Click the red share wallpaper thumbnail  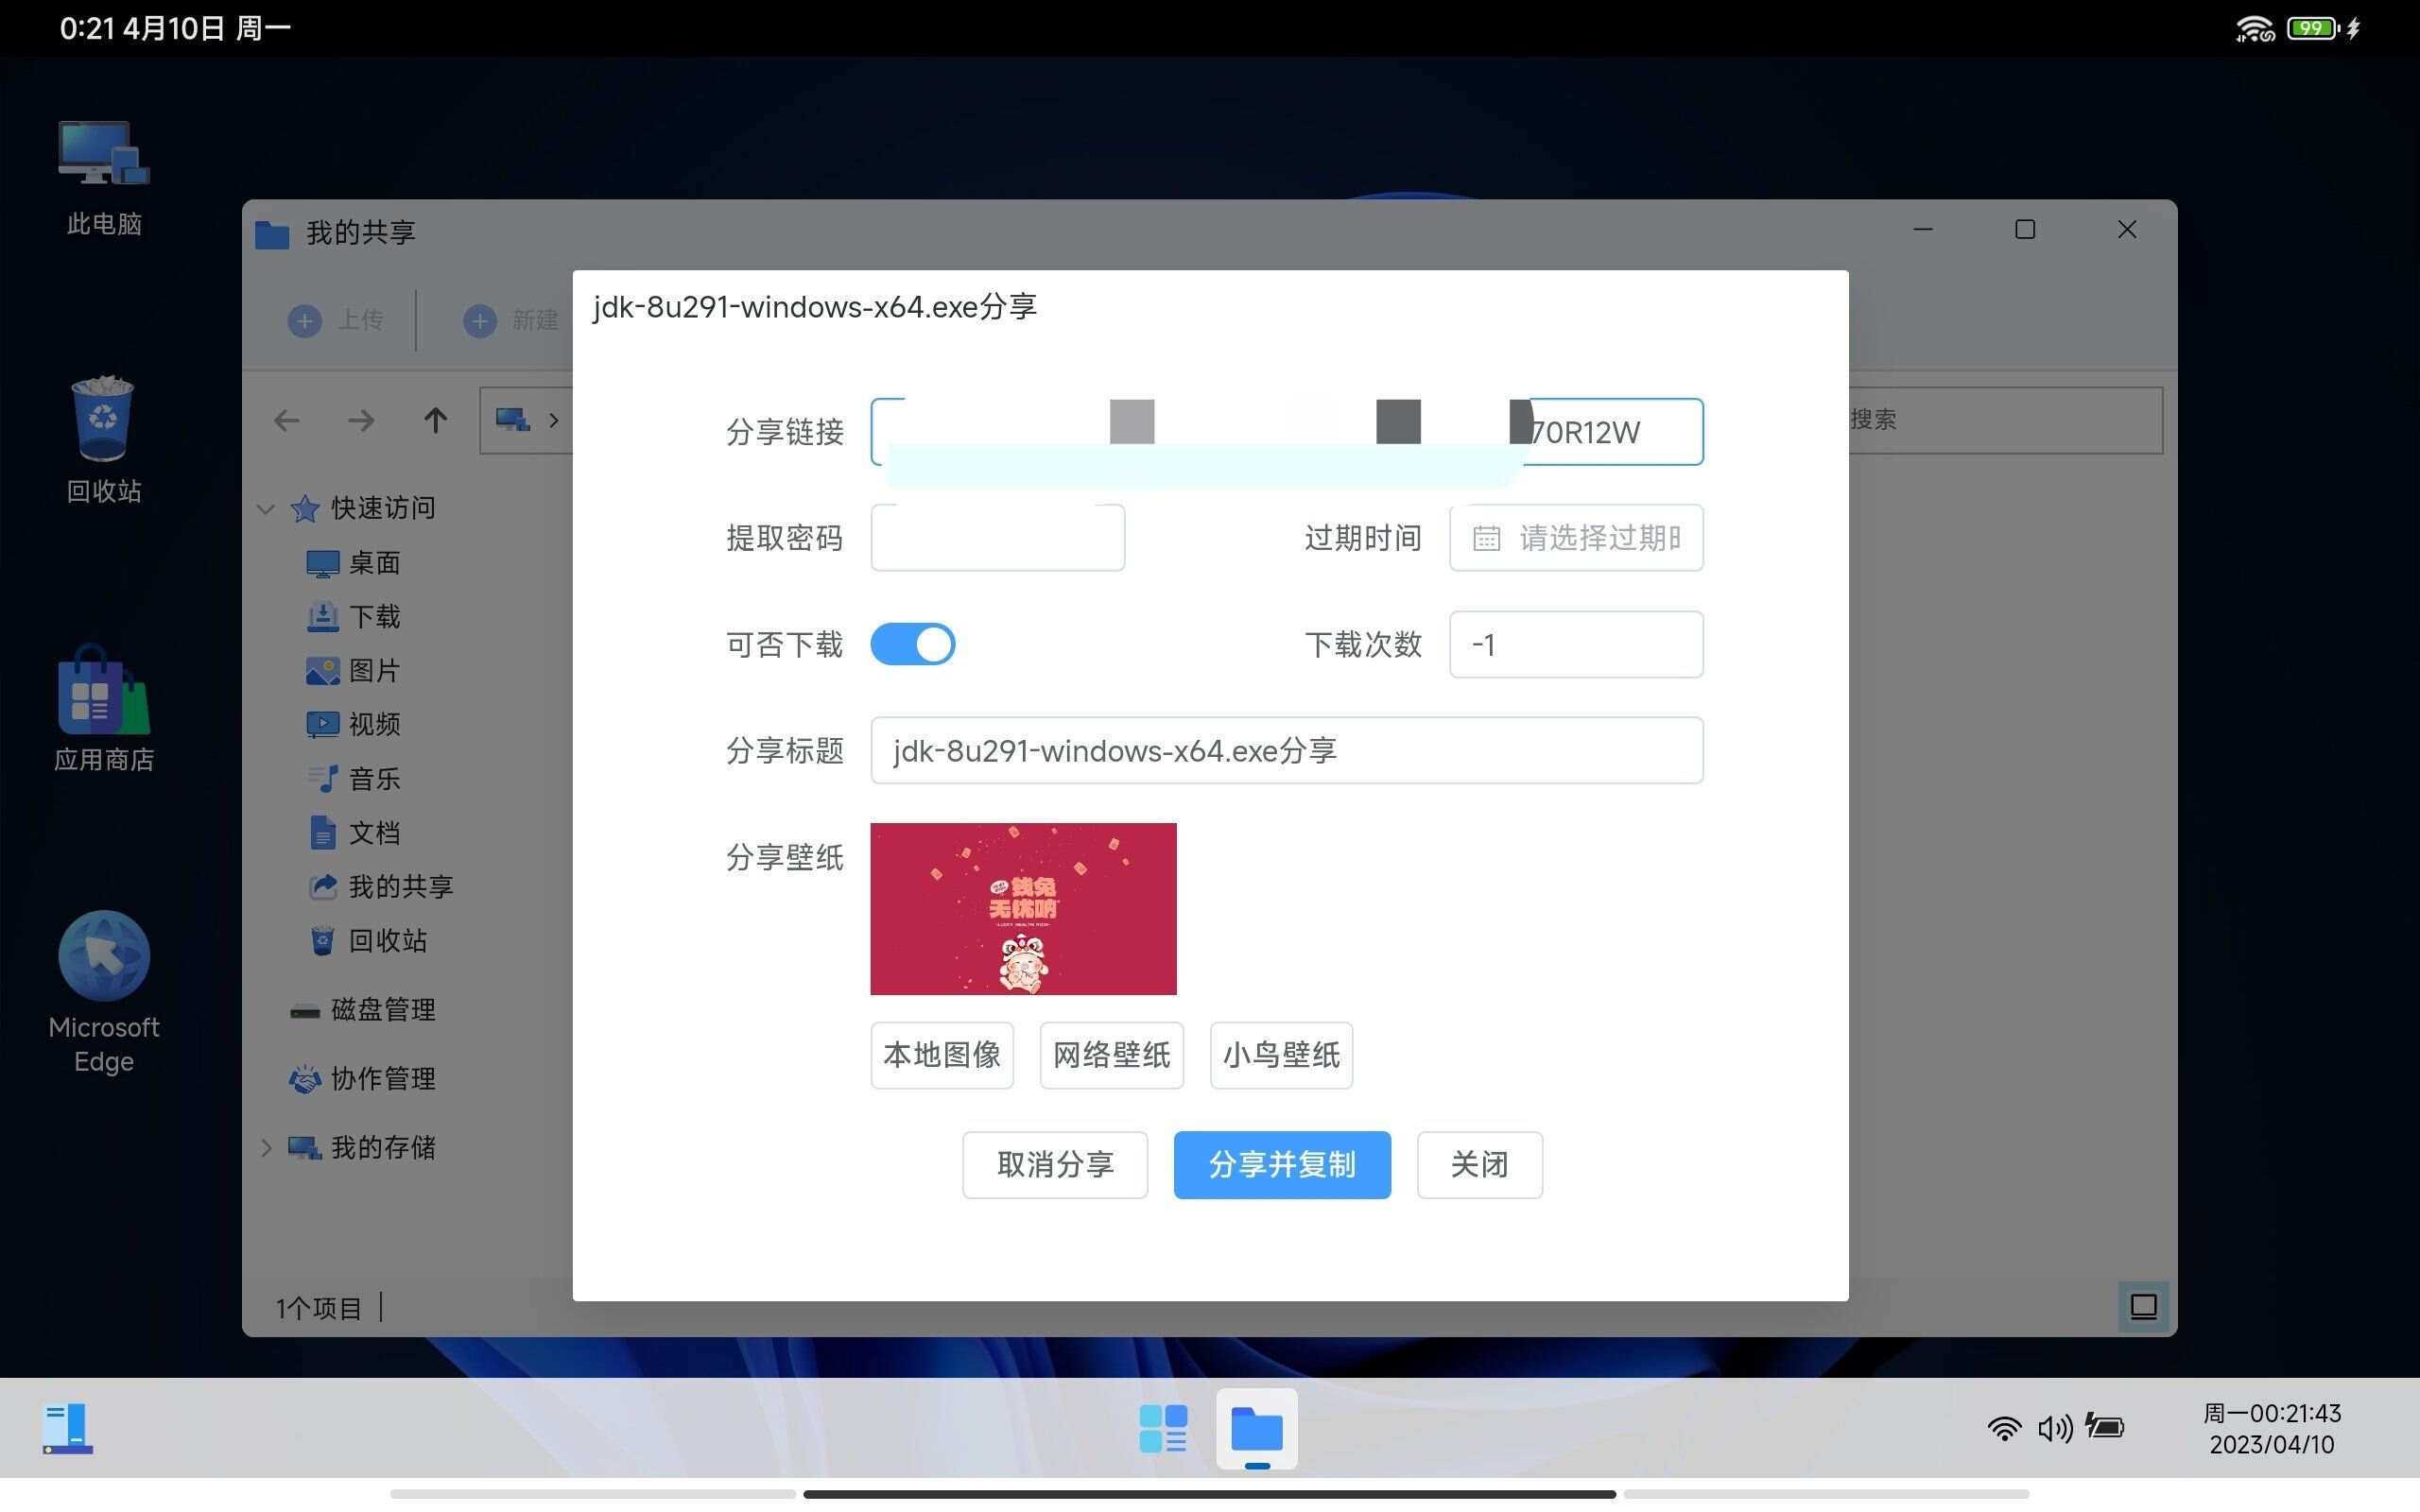tap(1022, 908)
